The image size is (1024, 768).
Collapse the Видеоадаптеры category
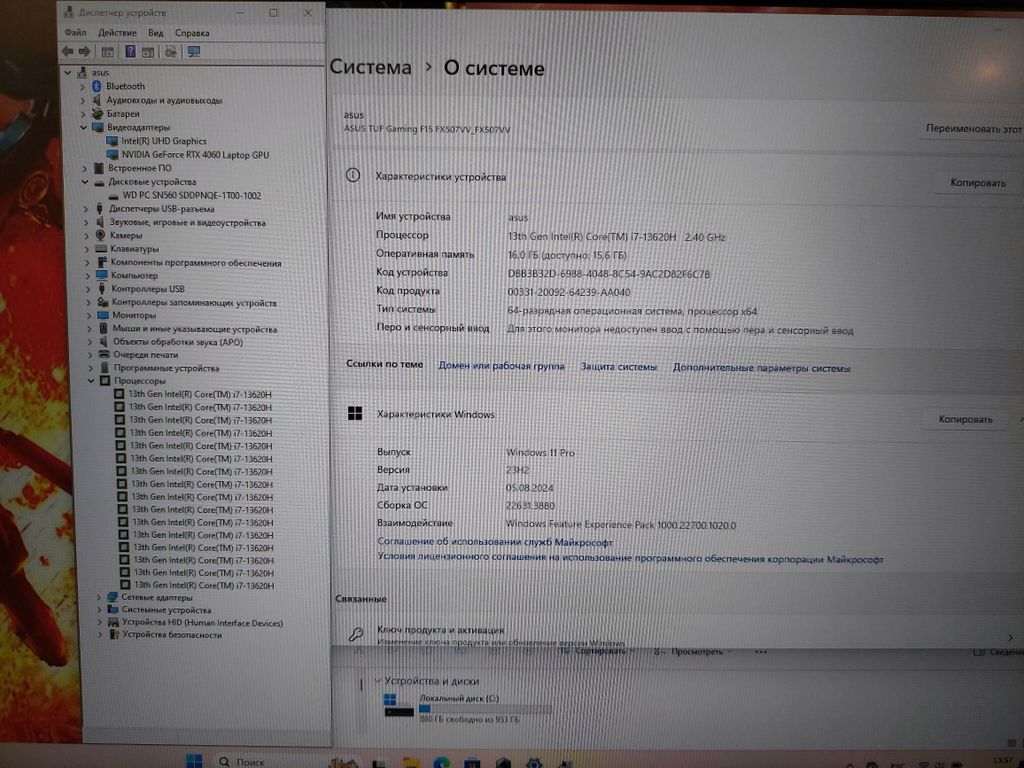click(x=84, y=128)
